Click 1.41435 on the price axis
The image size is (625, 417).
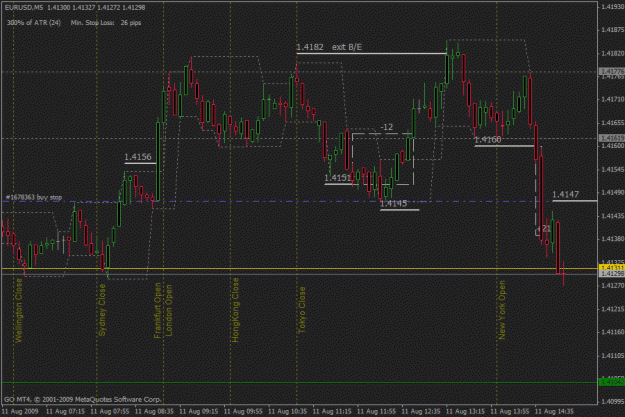coord(613,216)
